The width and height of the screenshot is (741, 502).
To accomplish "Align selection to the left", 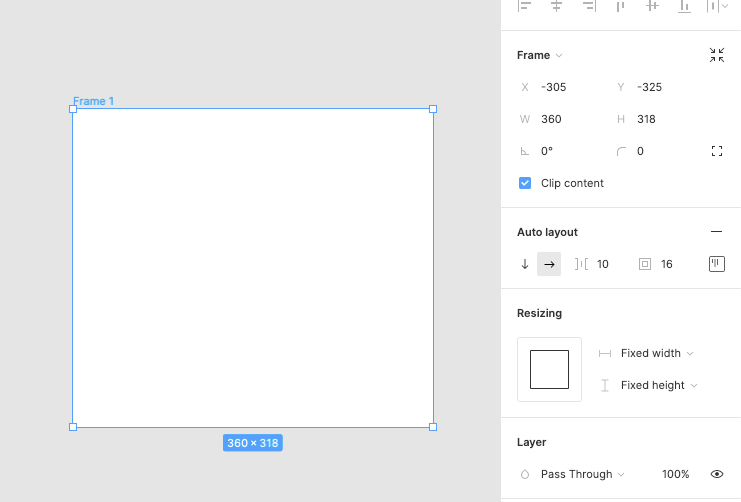I will (x=525, y=6).
